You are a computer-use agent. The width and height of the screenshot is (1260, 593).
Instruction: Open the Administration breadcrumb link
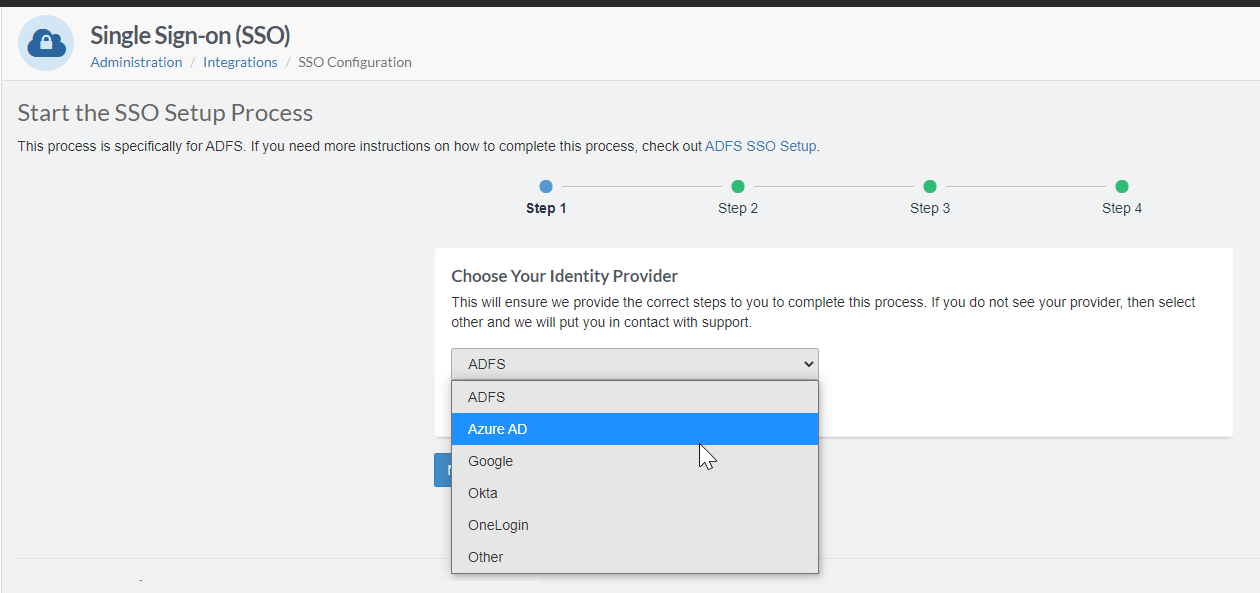(136, 62)
